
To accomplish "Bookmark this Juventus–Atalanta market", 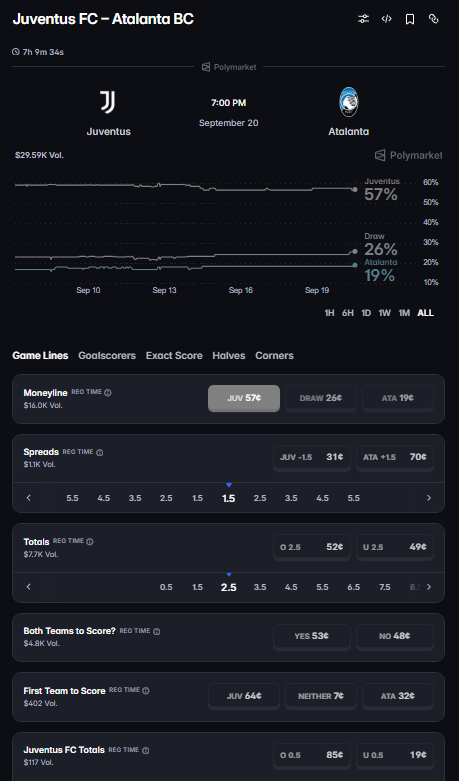I will pos(410,19).
